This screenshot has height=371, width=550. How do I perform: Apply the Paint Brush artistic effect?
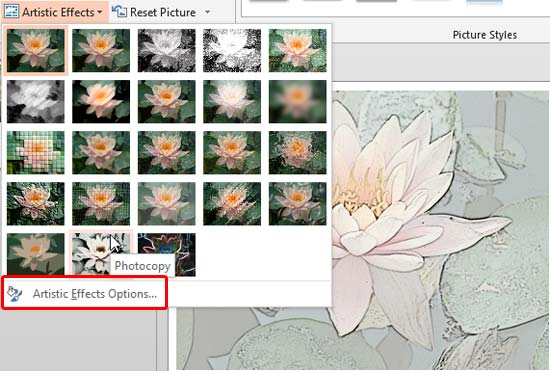pyautogui.click(x=167, y=102)
